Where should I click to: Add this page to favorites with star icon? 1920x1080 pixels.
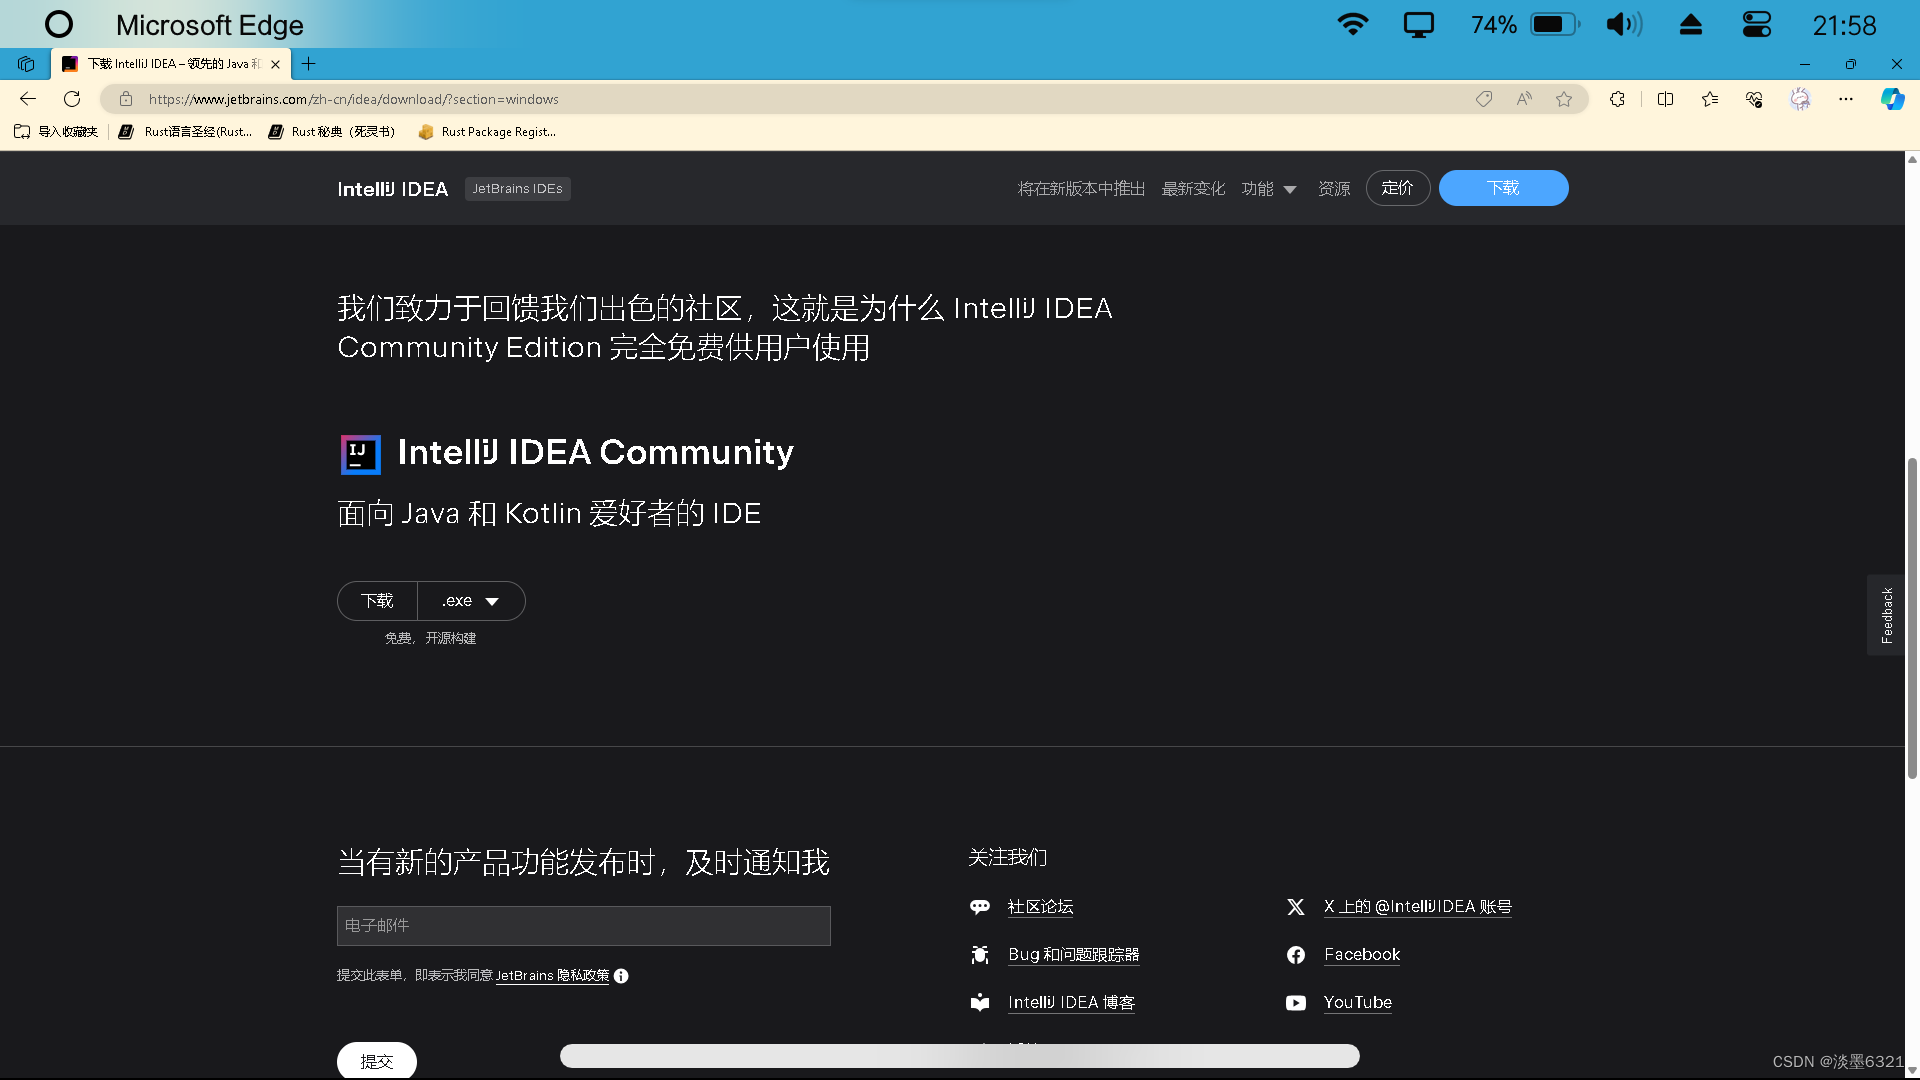(1564, 99)
